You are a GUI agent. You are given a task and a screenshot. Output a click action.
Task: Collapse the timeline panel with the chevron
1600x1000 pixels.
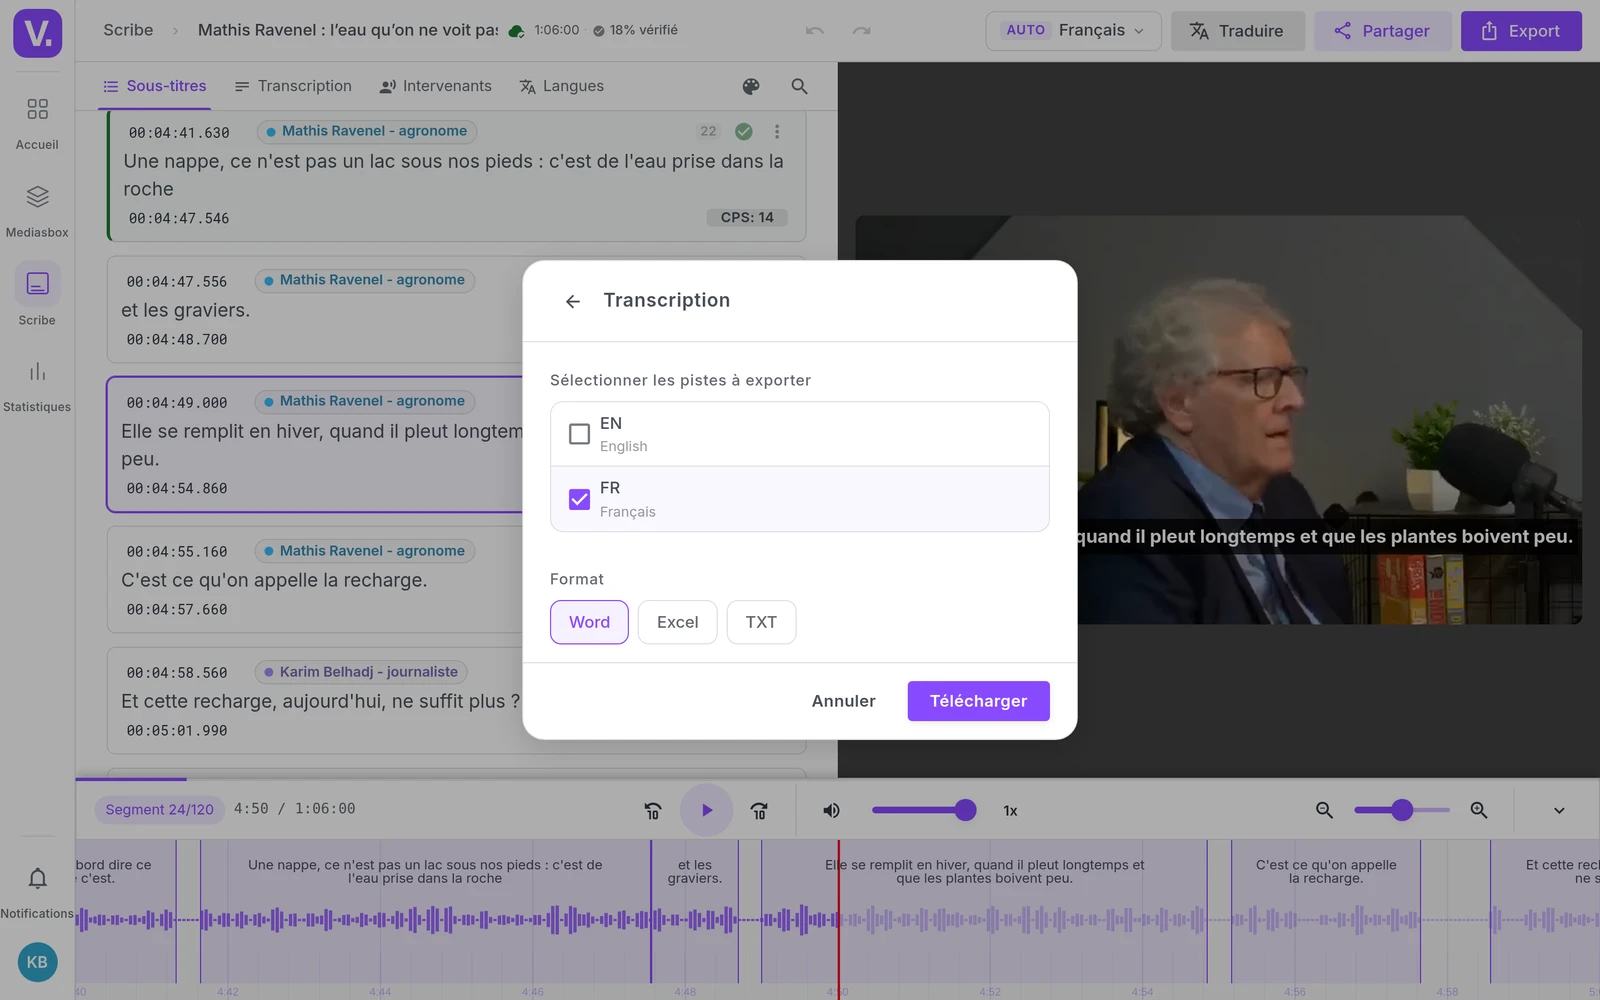pos(1558,811)
